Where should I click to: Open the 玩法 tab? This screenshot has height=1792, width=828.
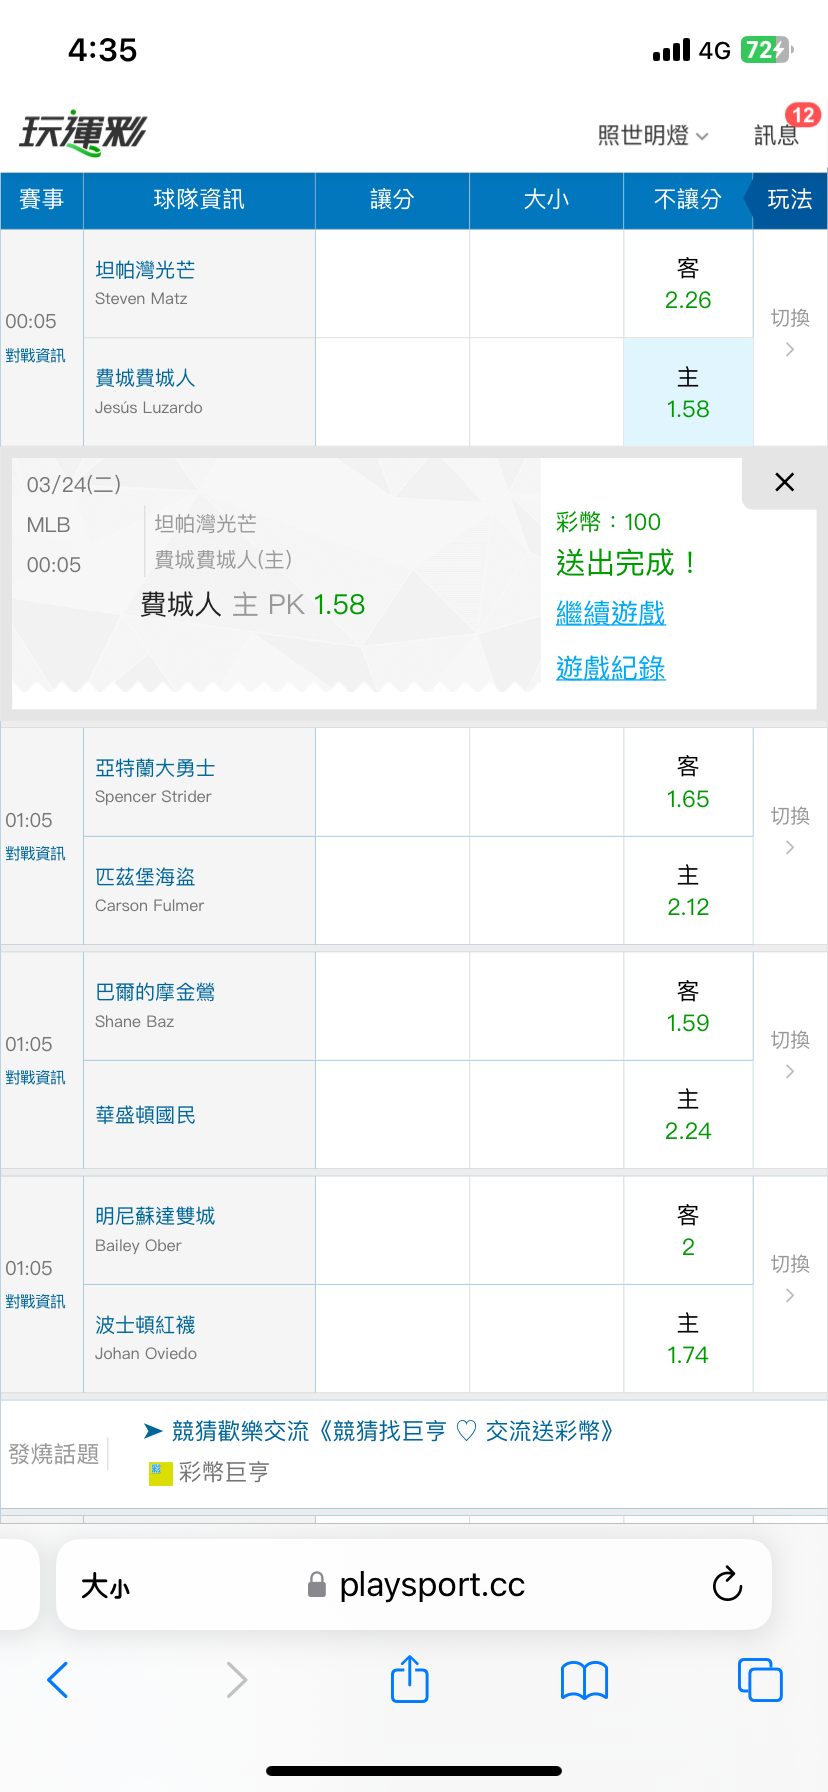click(789, 200)
